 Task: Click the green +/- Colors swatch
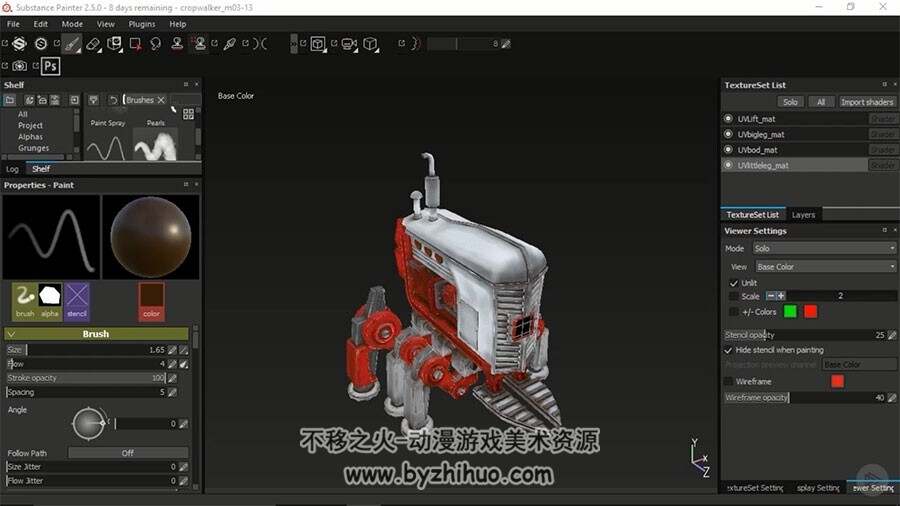(790, 312)
